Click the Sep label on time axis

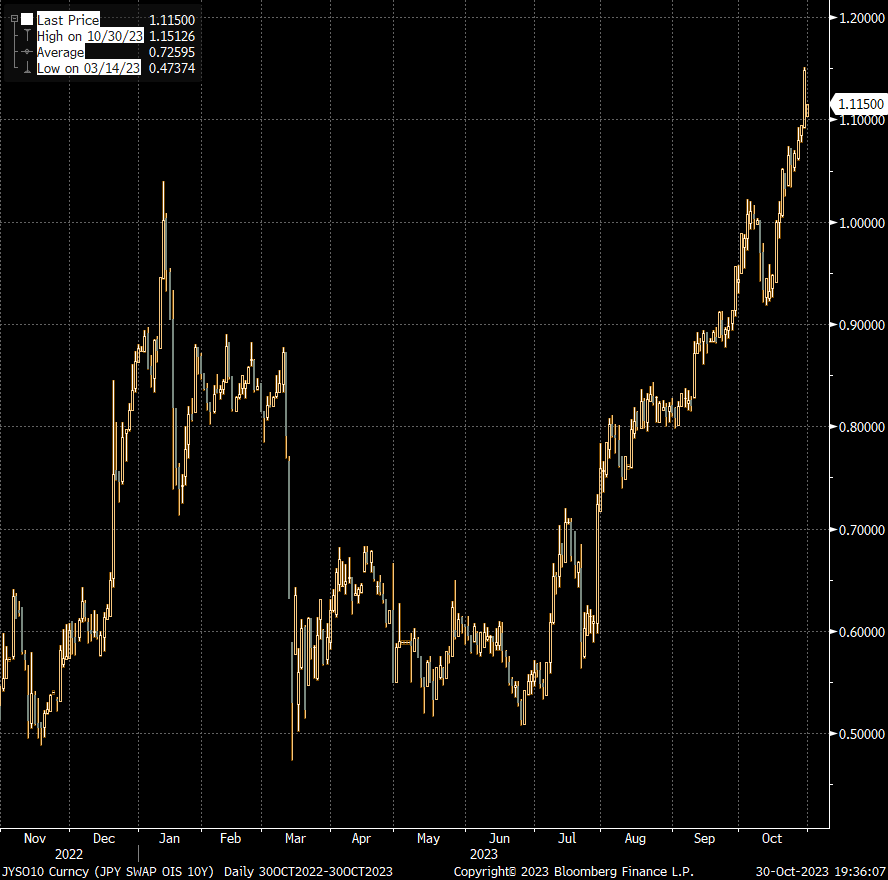click(704, 838)
